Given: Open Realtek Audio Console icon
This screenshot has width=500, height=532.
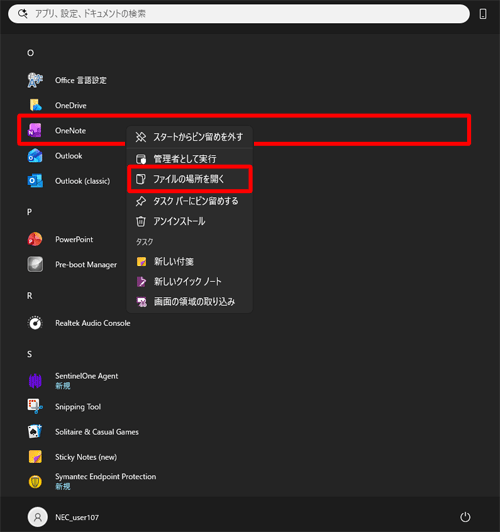Looking at the screenshot, I should tap(35, 323).
